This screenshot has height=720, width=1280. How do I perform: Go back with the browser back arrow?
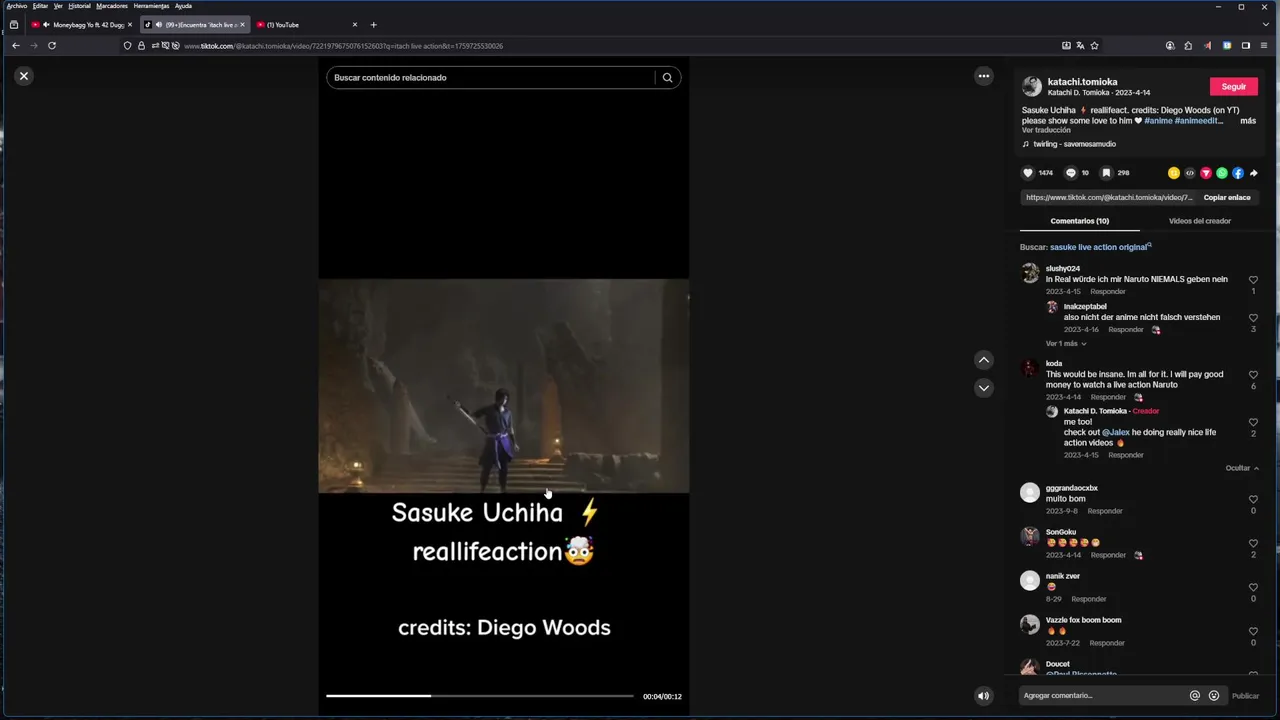coord(16,45)
